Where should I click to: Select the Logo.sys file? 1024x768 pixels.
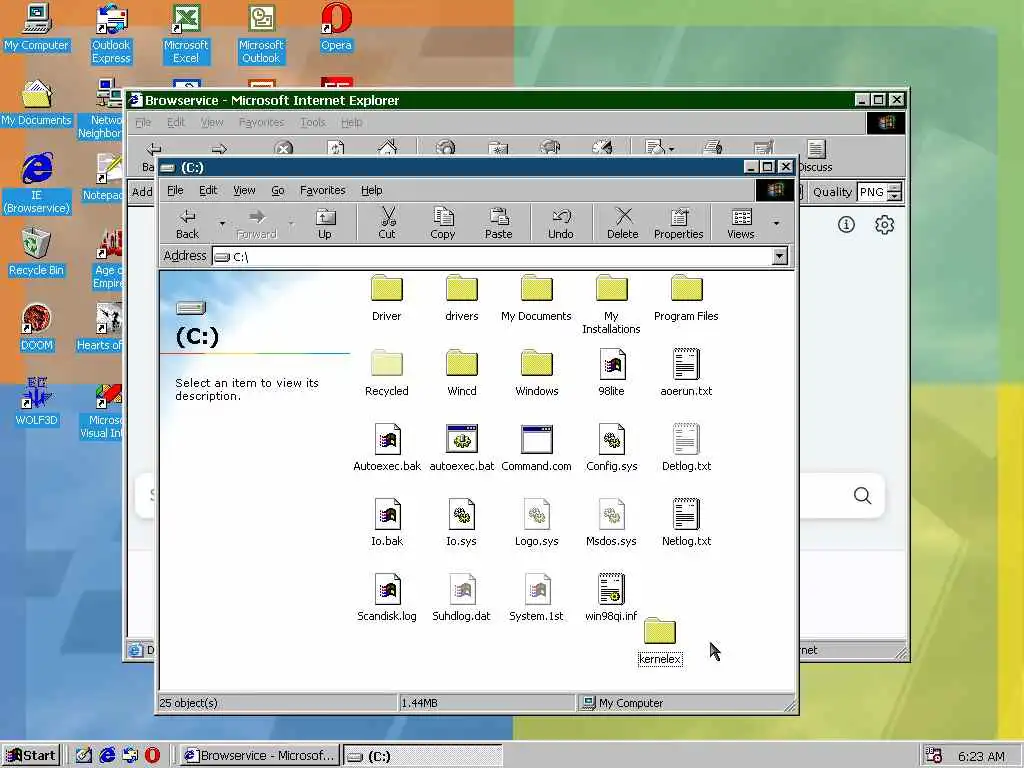537,523
